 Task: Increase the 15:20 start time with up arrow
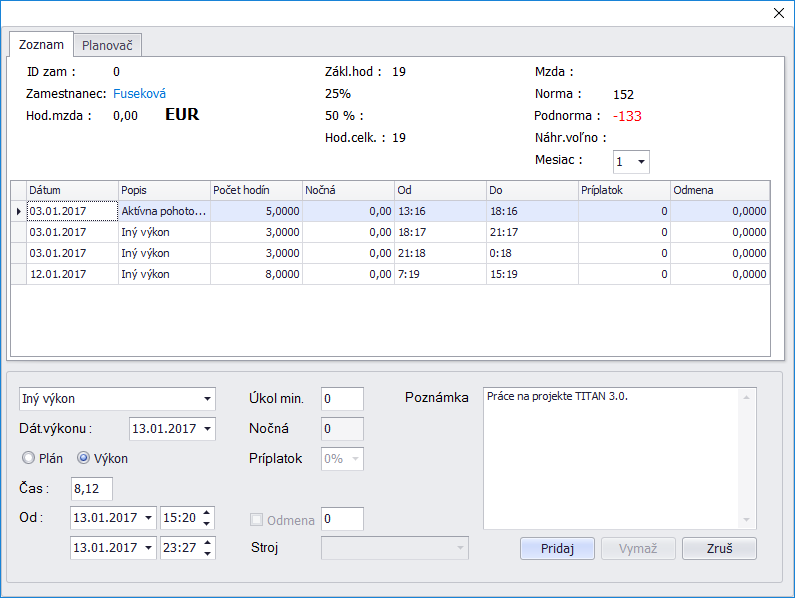tap(207, 513)
